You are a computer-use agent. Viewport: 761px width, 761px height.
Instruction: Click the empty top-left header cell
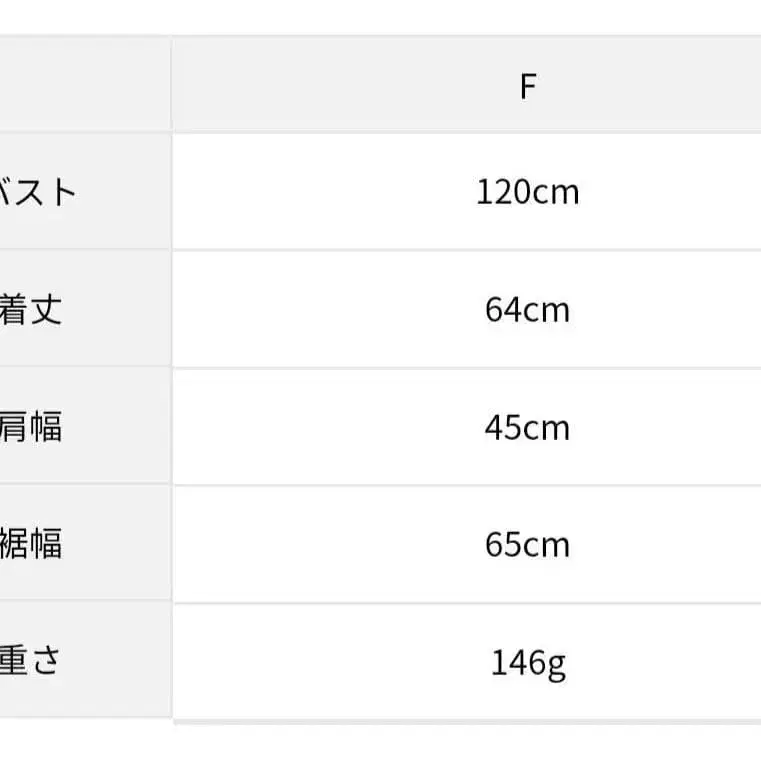click(85, 83)
